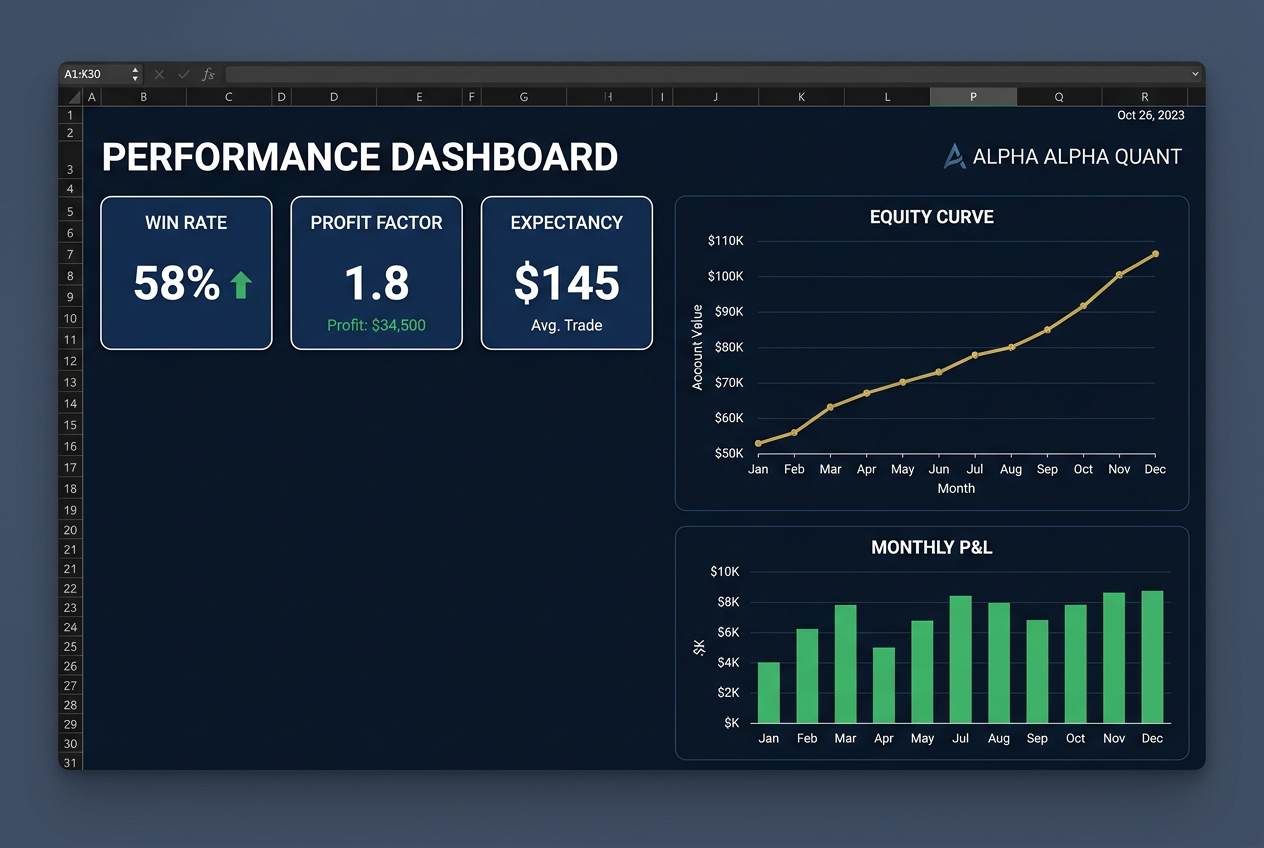Click the Profit: $34,500 green text
The image size is (1264, 848).
(x=376, y=325)
